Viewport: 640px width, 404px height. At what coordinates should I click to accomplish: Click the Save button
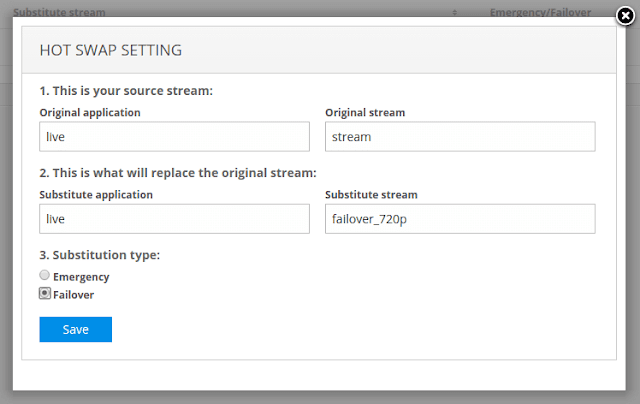(75, 330)
